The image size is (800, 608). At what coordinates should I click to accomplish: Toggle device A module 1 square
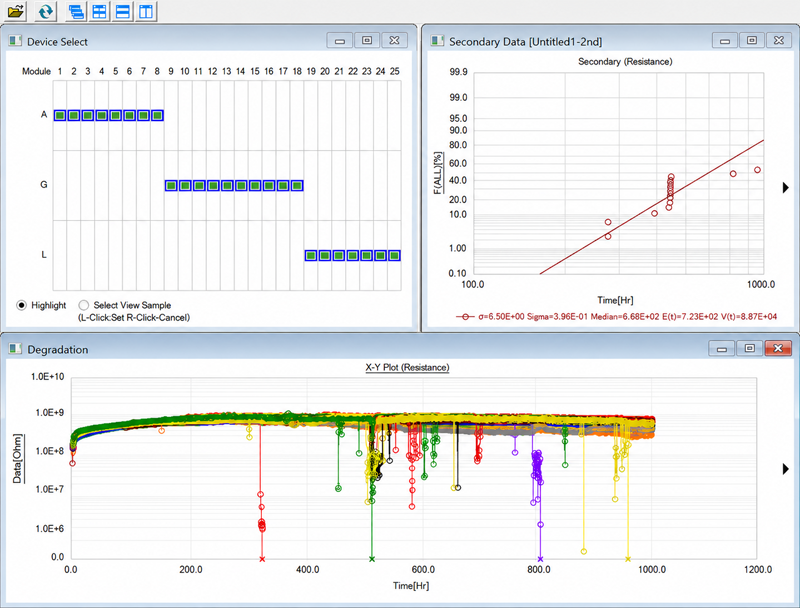pos(60,115)
